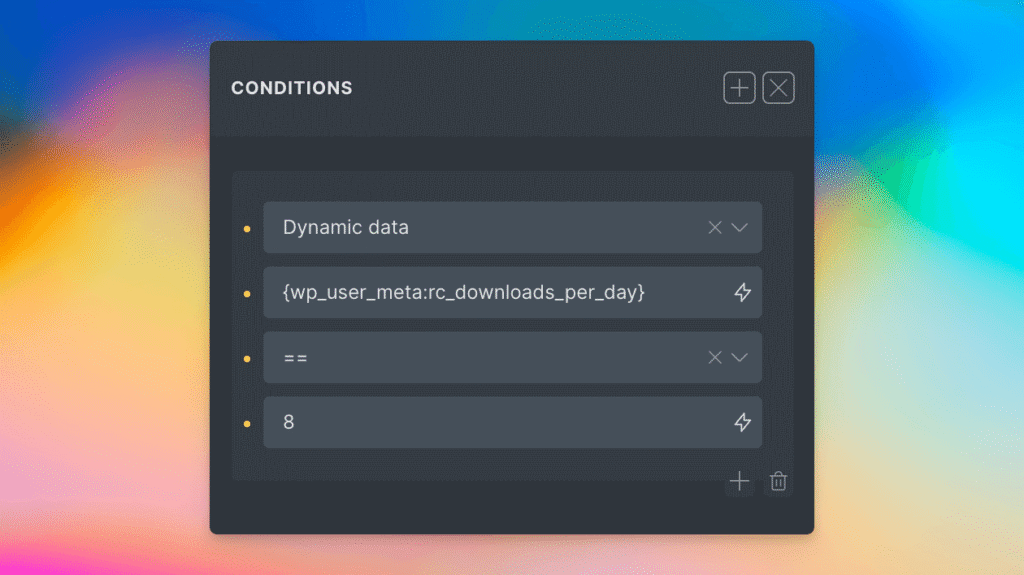Click the yellow dot beside the wp_user_meta field

pos(247,294)
